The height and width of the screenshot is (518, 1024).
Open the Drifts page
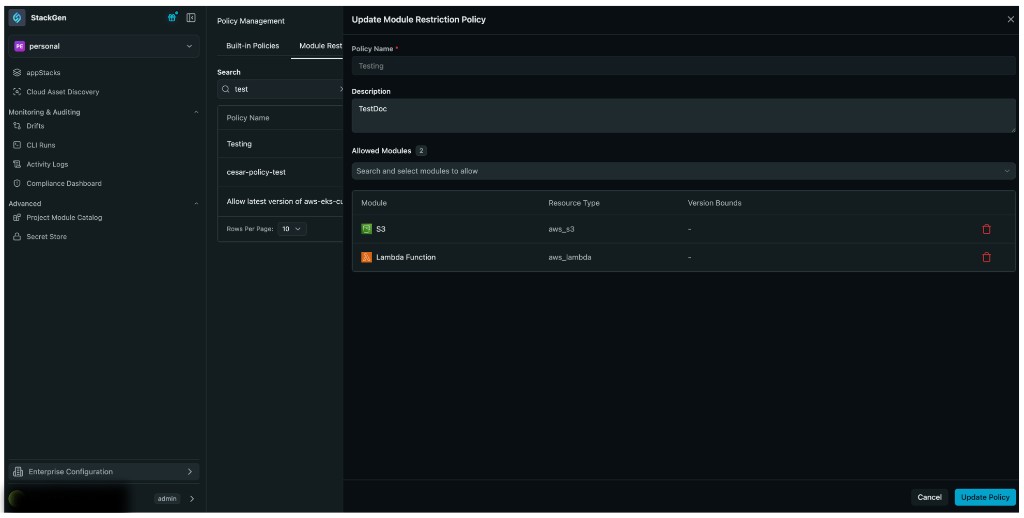35,125
